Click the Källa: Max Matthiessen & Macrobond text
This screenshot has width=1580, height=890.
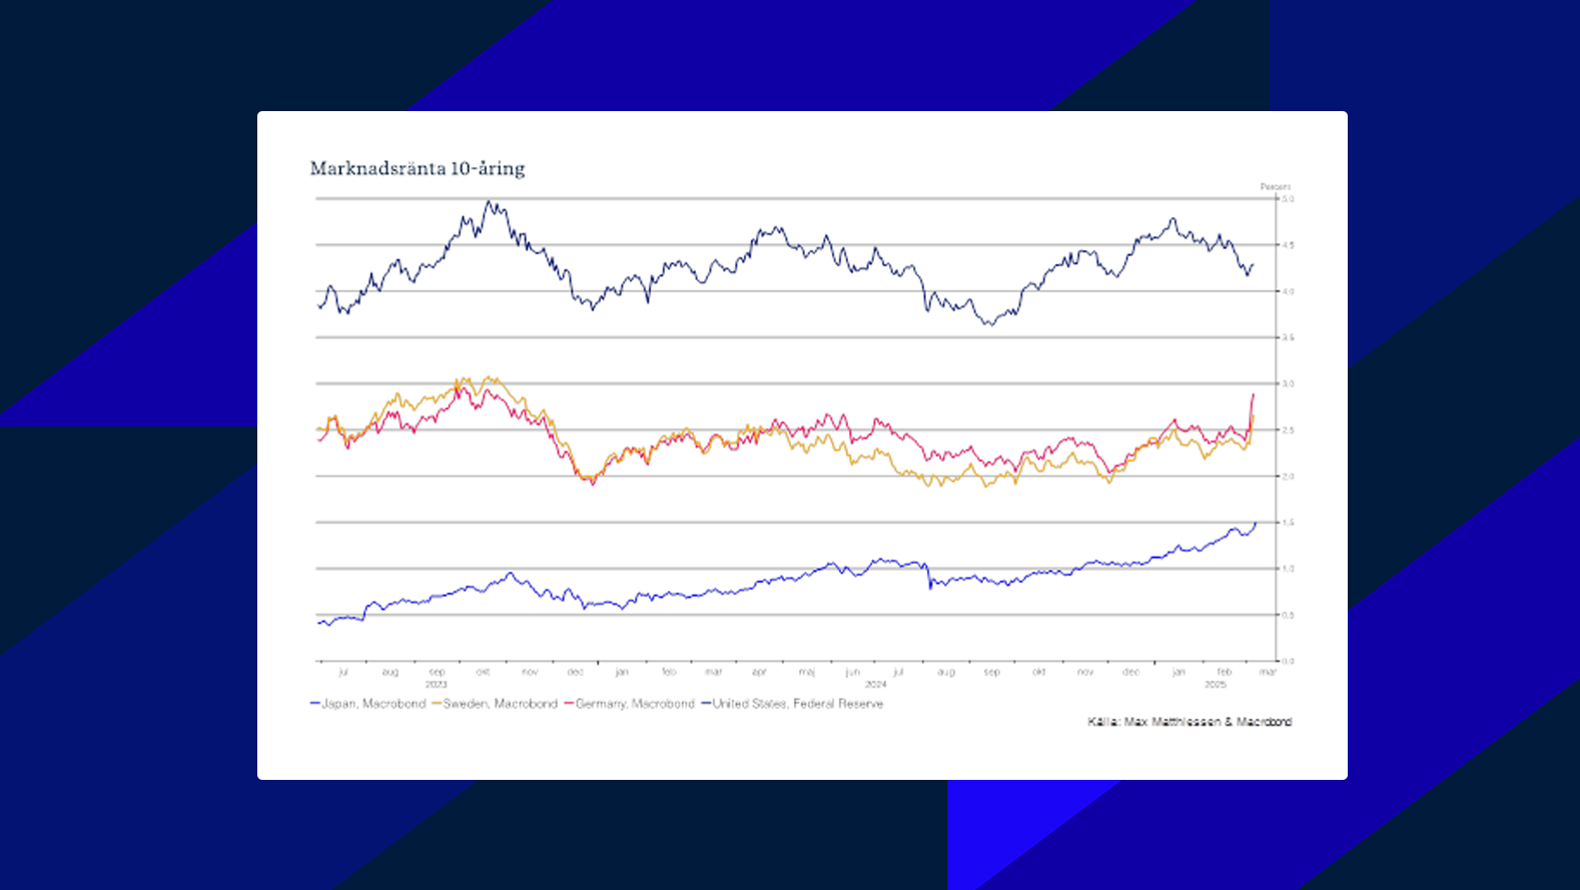point(1189,722)
